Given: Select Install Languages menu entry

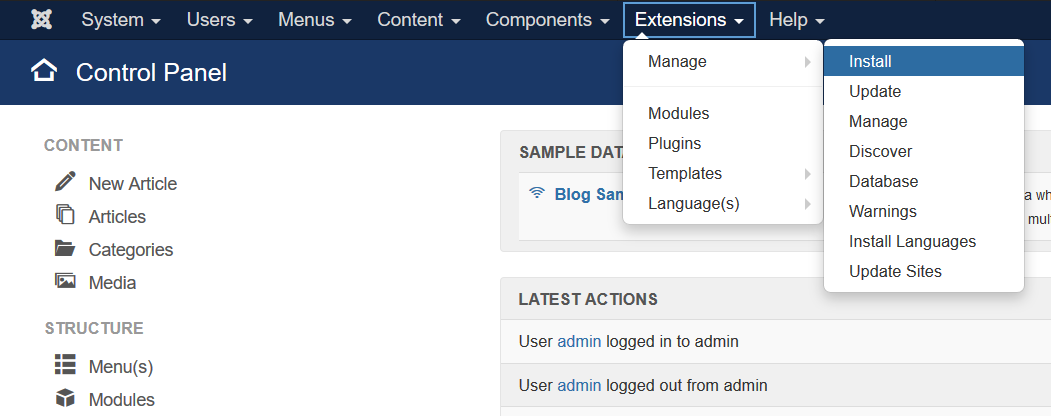Looking at the screenshot, I should tap(912, 242).
